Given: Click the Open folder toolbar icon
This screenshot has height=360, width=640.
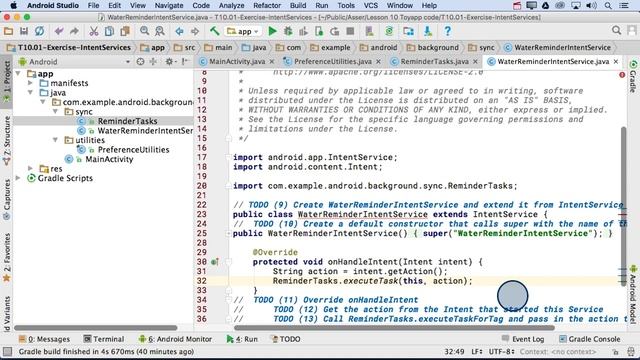Looking at the screenshot, I should point(8,31).
